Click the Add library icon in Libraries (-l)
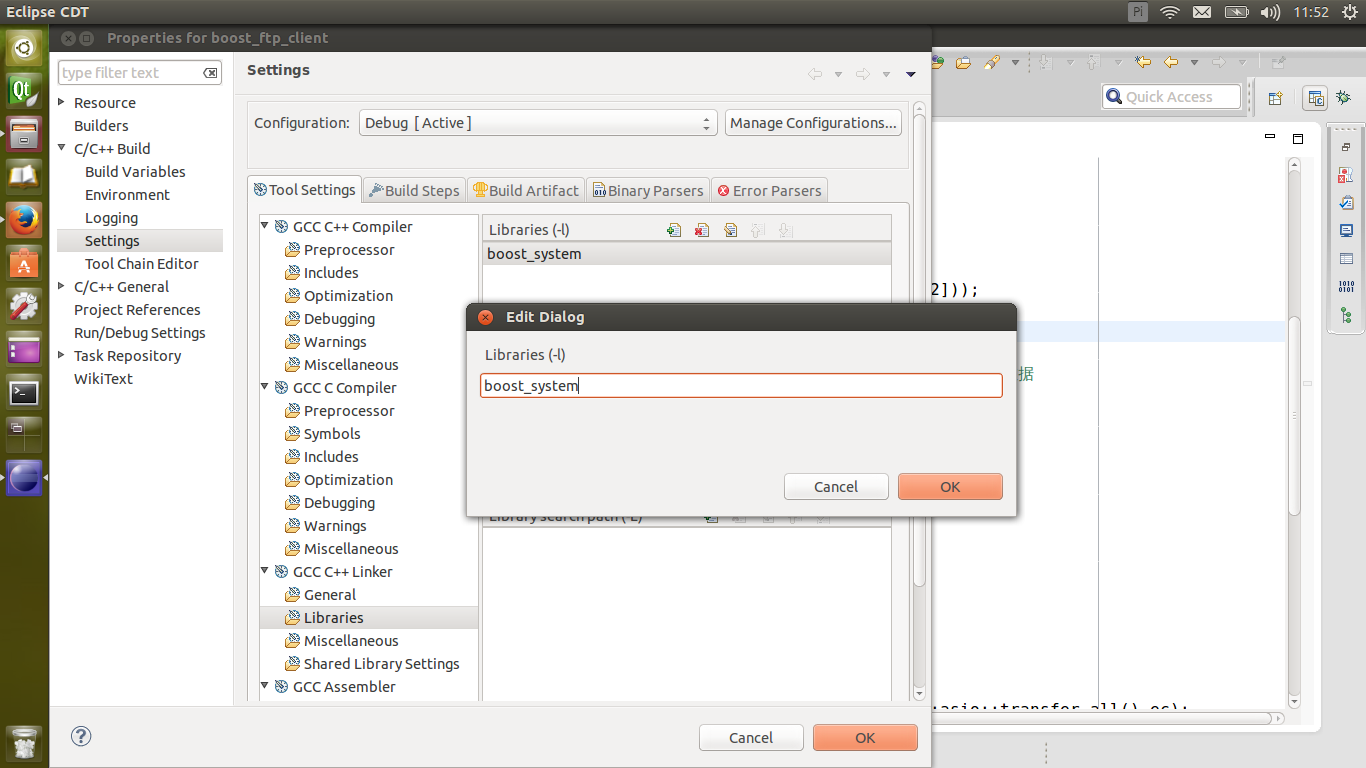 (x=674, y=230)
